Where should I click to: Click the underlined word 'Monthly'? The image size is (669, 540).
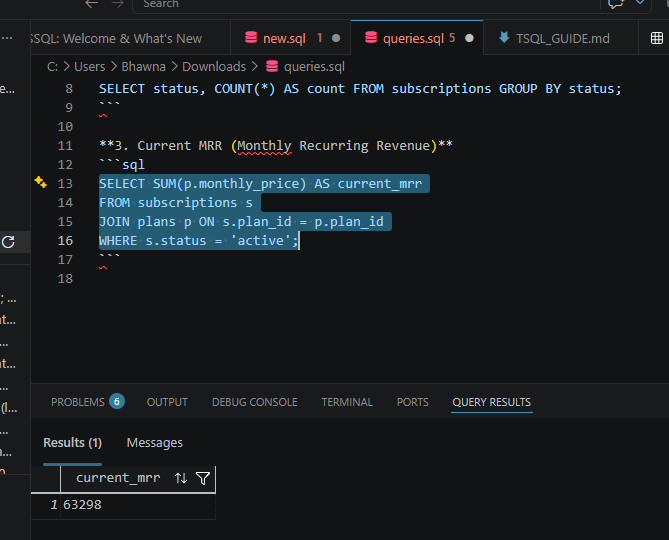tap(264, 146)
